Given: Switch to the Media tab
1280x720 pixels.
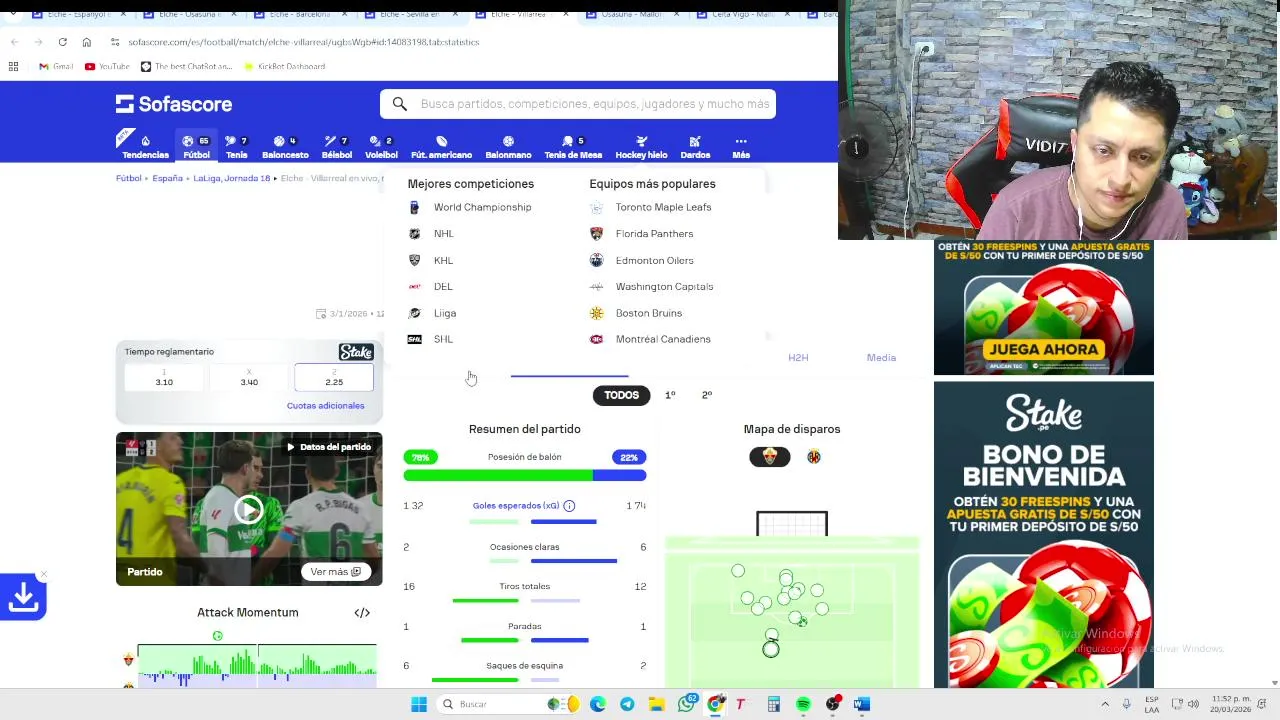Looking at the screenshot, I should coord(881,357).
